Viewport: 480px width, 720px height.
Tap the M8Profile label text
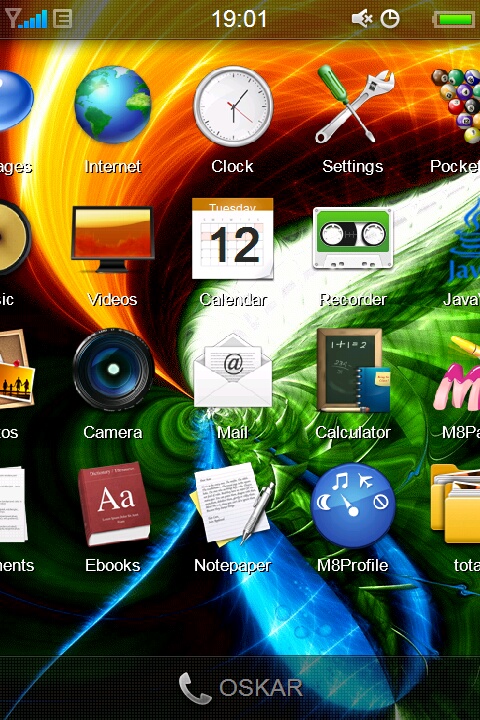[352, 565]
